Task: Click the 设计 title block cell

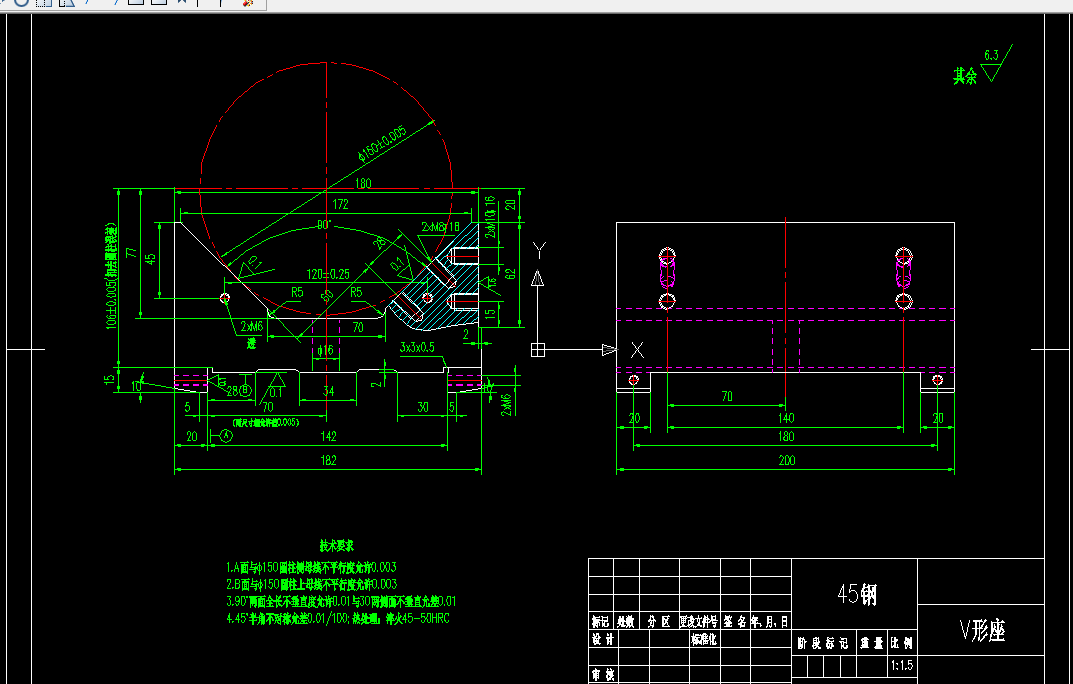Action: coord(604,639)
